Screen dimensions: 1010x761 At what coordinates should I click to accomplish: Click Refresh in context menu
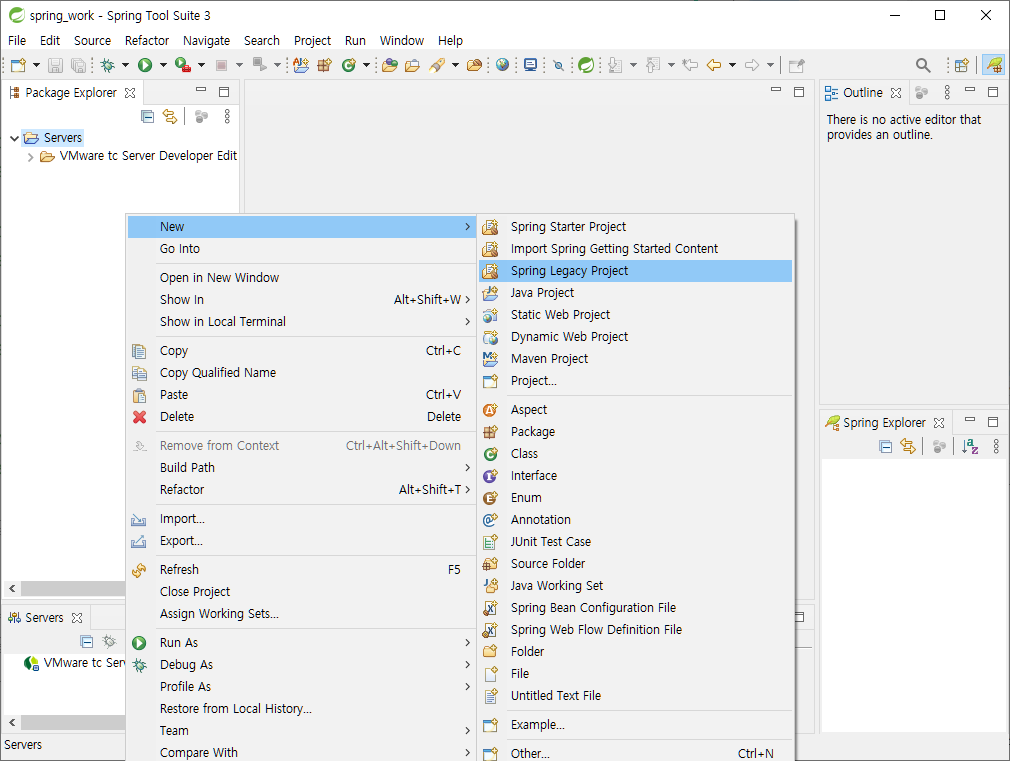coord(301,570)
